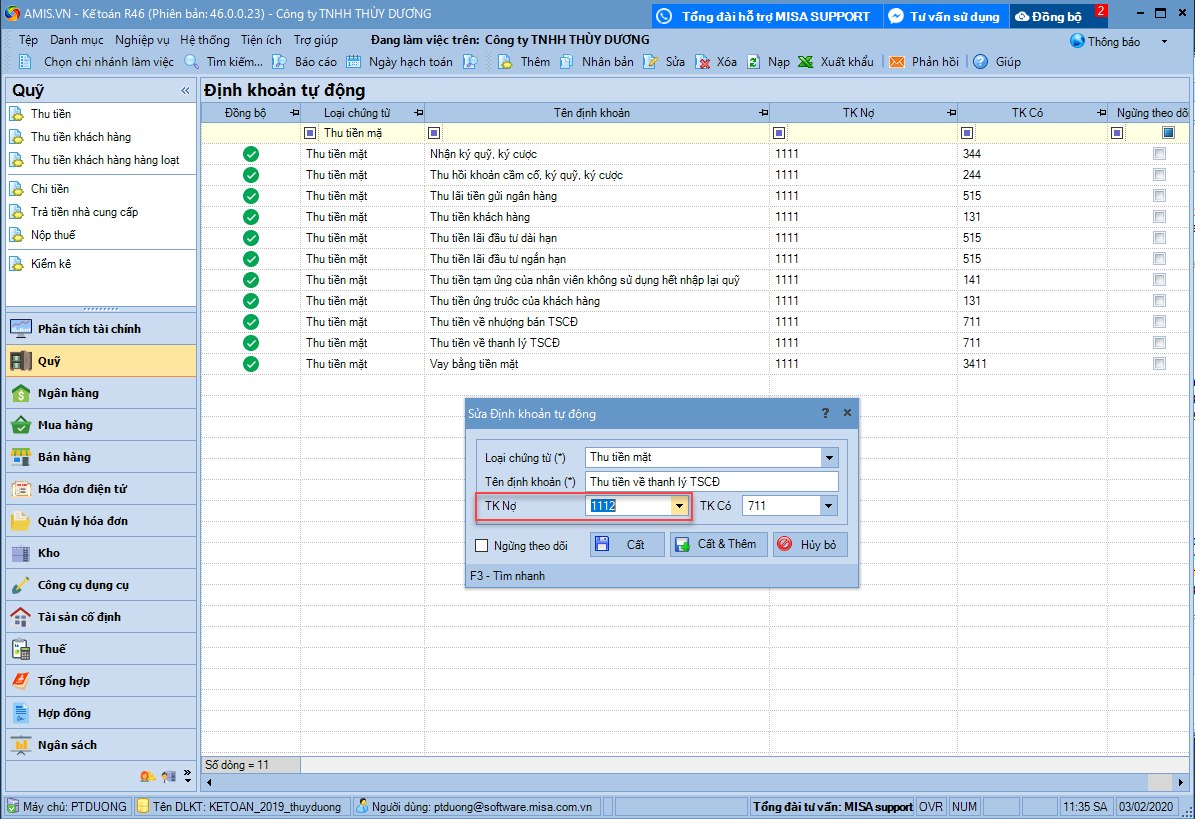Open Phân tích tài chính panel
This screenshot has width=1195, height=819.
click(88, 329)
